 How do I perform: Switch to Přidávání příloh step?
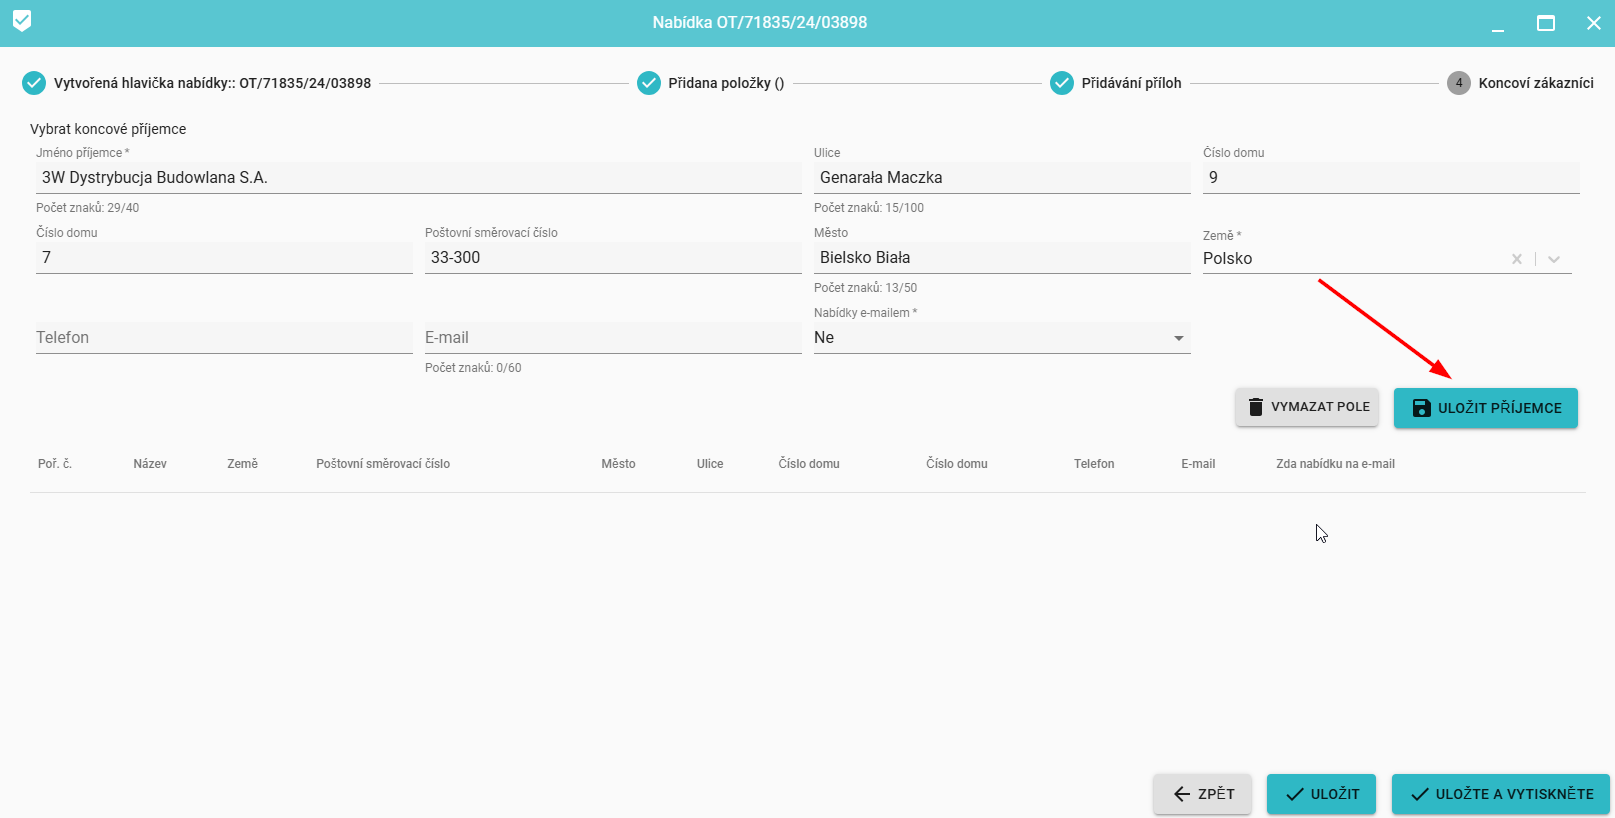(x=1131, y=83)
